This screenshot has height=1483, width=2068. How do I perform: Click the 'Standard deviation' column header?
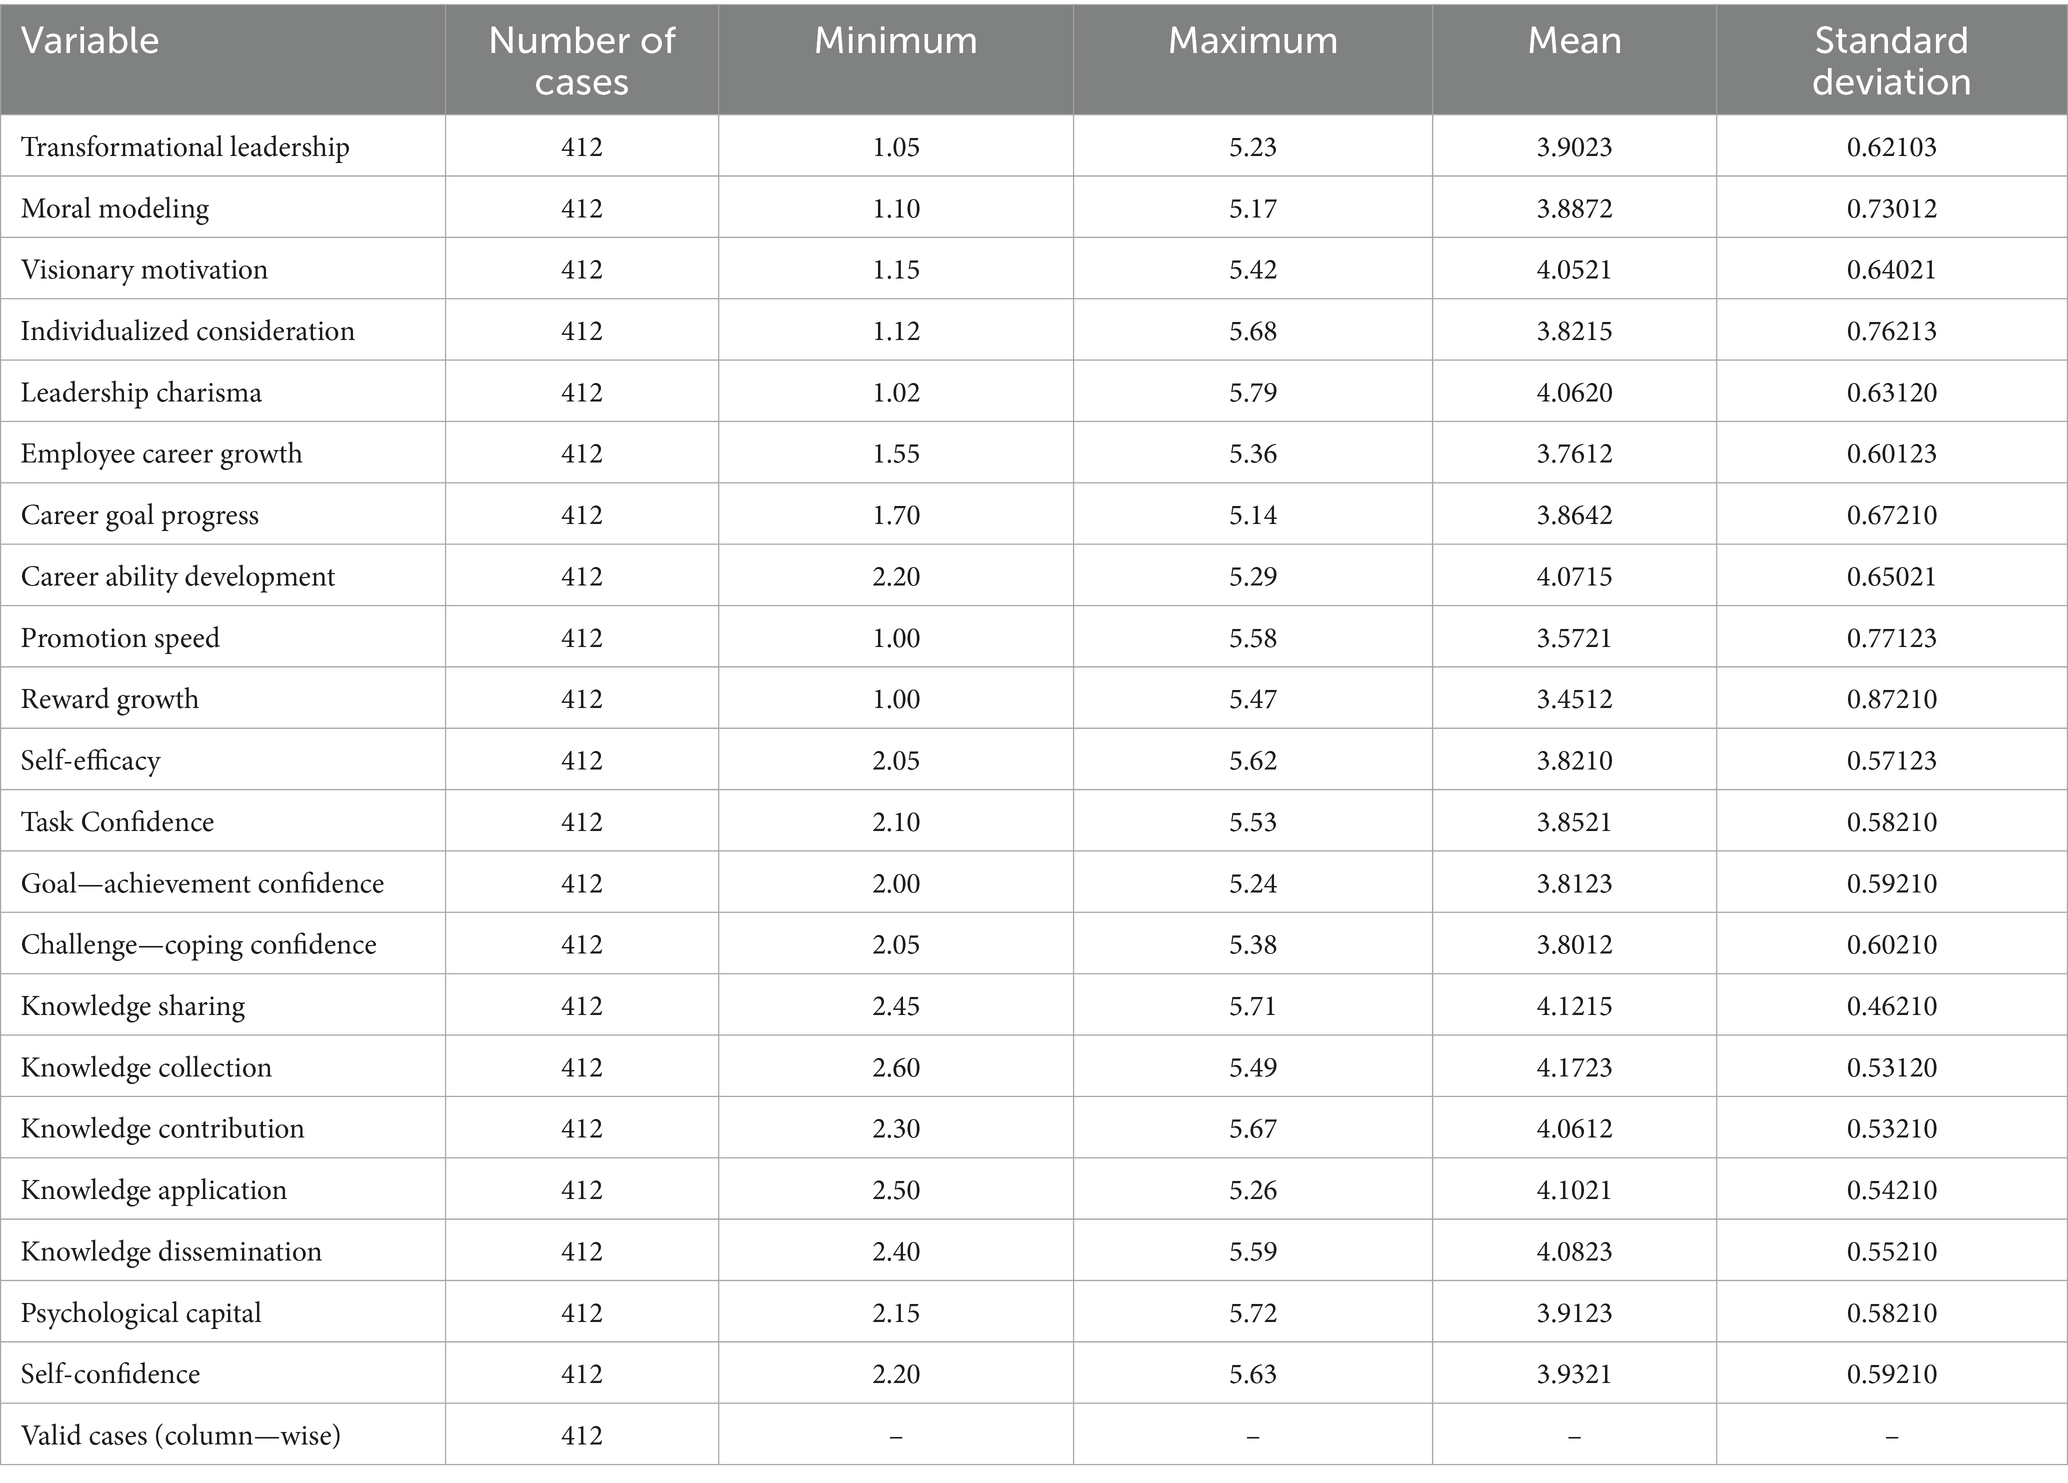point(1891,61)
